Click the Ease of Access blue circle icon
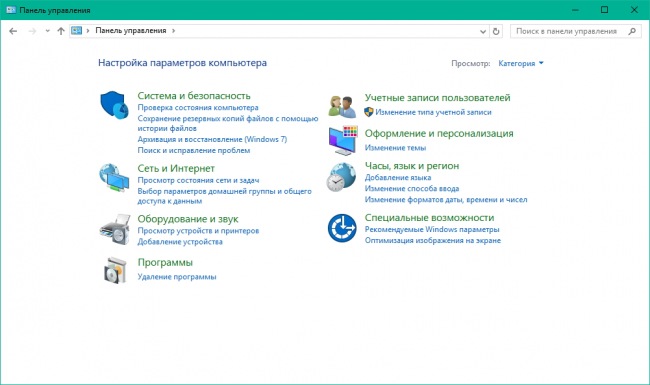The height and width of the screenshot is (385, 650). tap(342, 228)
